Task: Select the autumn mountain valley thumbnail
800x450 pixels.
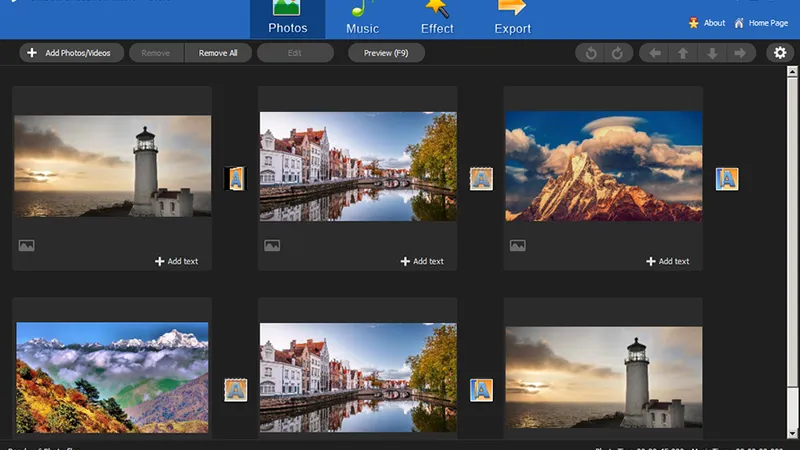Action: 112,377
